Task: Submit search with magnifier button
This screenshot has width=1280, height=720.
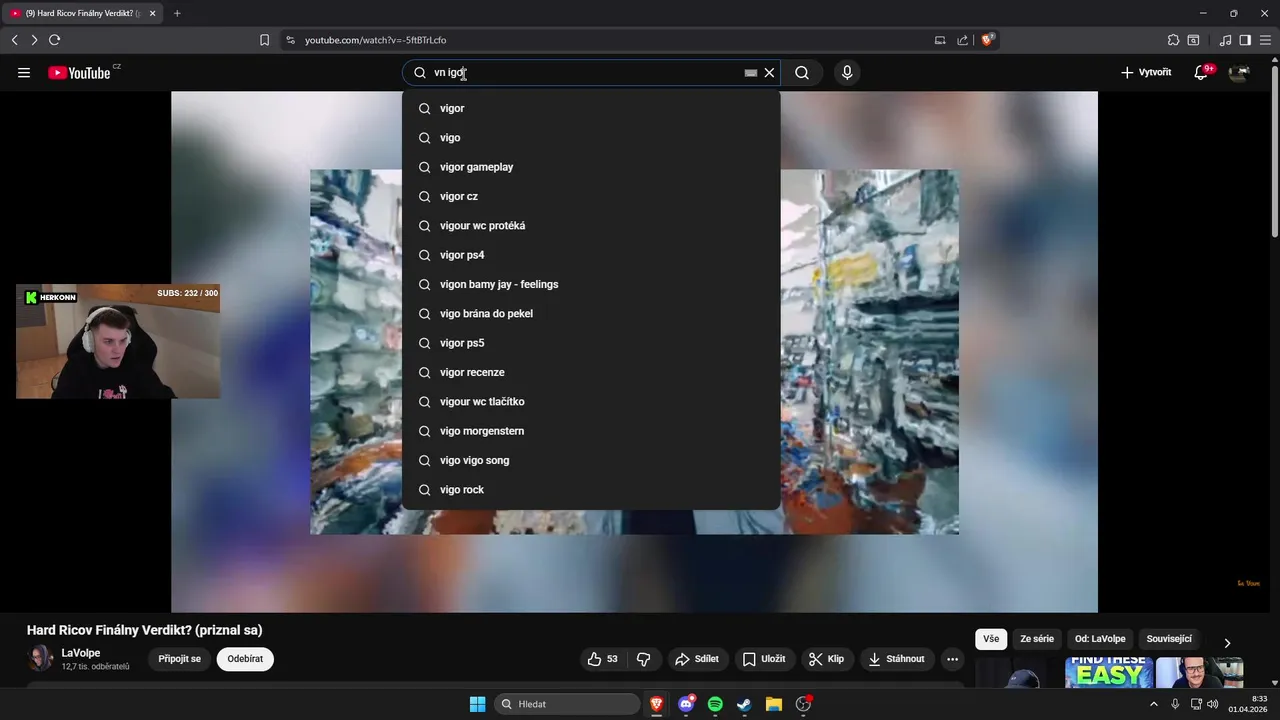Action: coord(802,73)
